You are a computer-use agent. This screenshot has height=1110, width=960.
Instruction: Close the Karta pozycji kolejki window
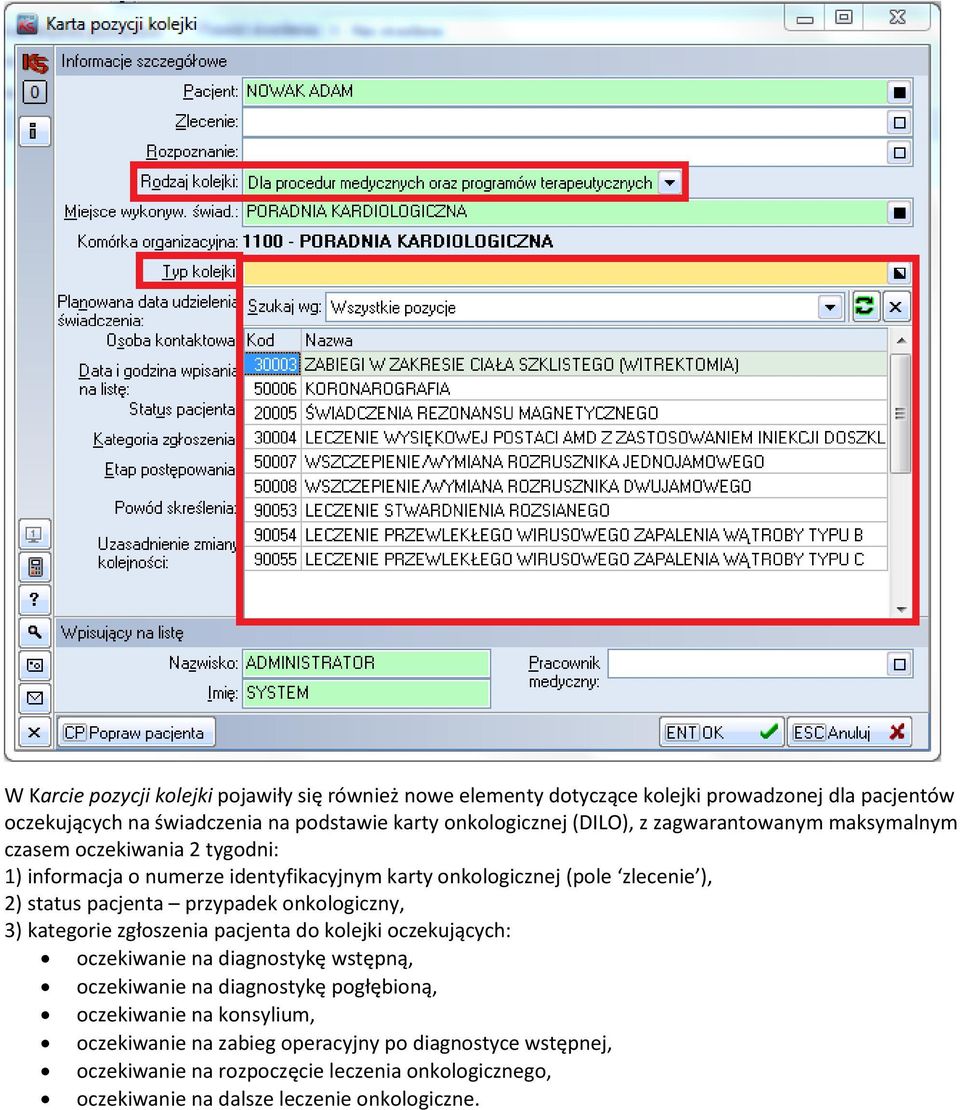coord(897,18)
